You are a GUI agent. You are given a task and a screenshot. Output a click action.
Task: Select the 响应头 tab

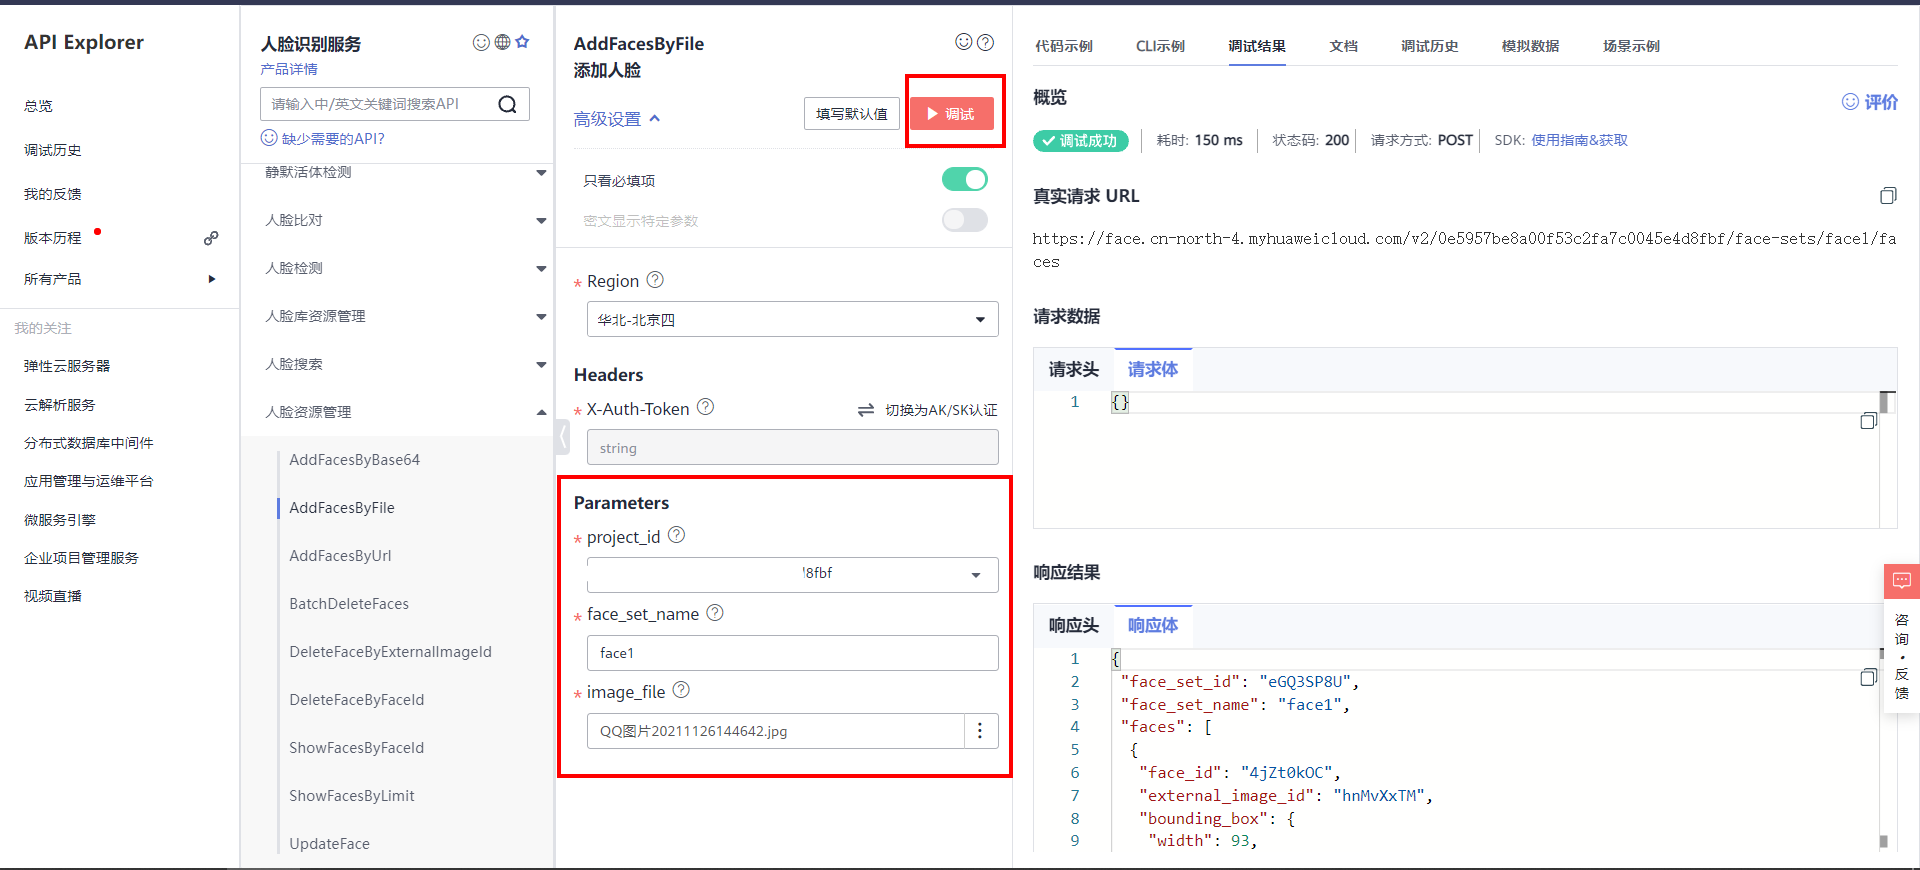1074,625
